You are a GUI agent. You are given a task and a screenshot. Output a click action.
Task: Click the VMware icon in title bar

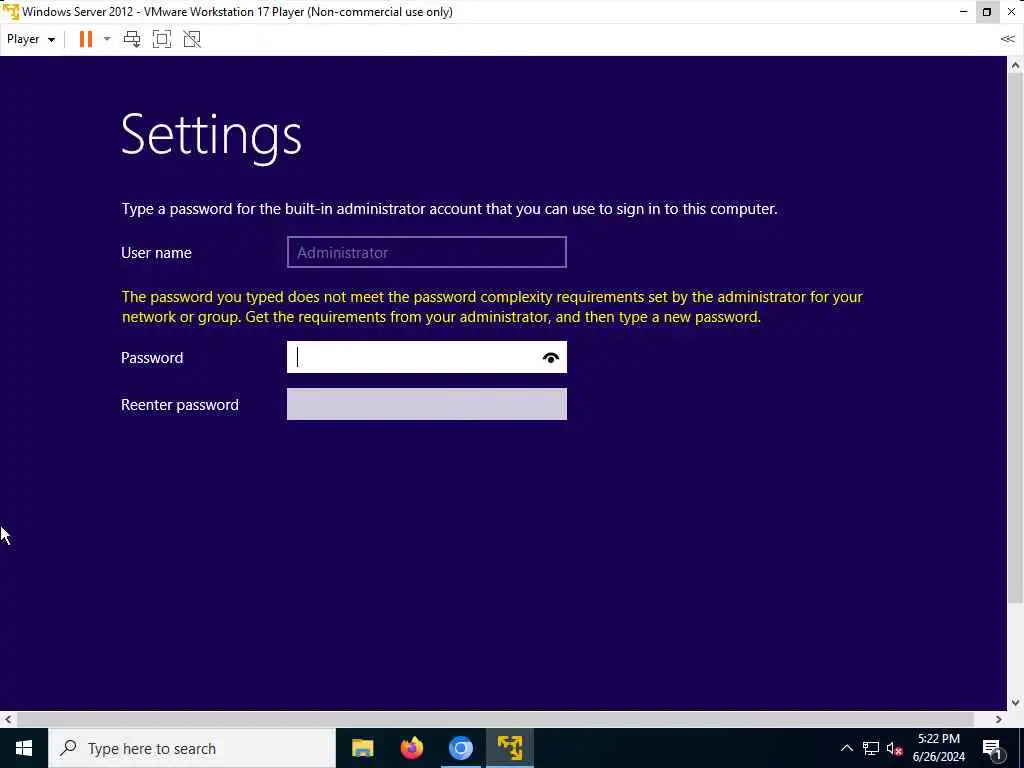(10, 12)
